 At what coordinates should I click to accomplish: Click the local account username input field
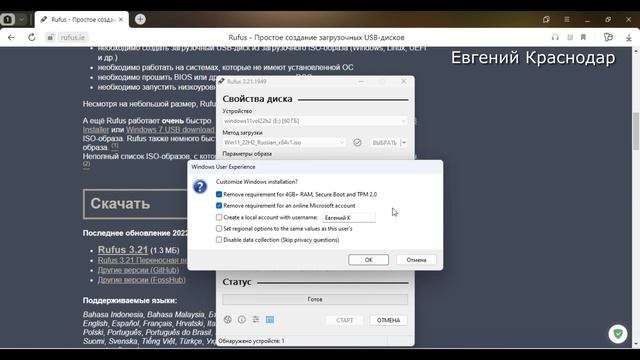tap(349, 218)
